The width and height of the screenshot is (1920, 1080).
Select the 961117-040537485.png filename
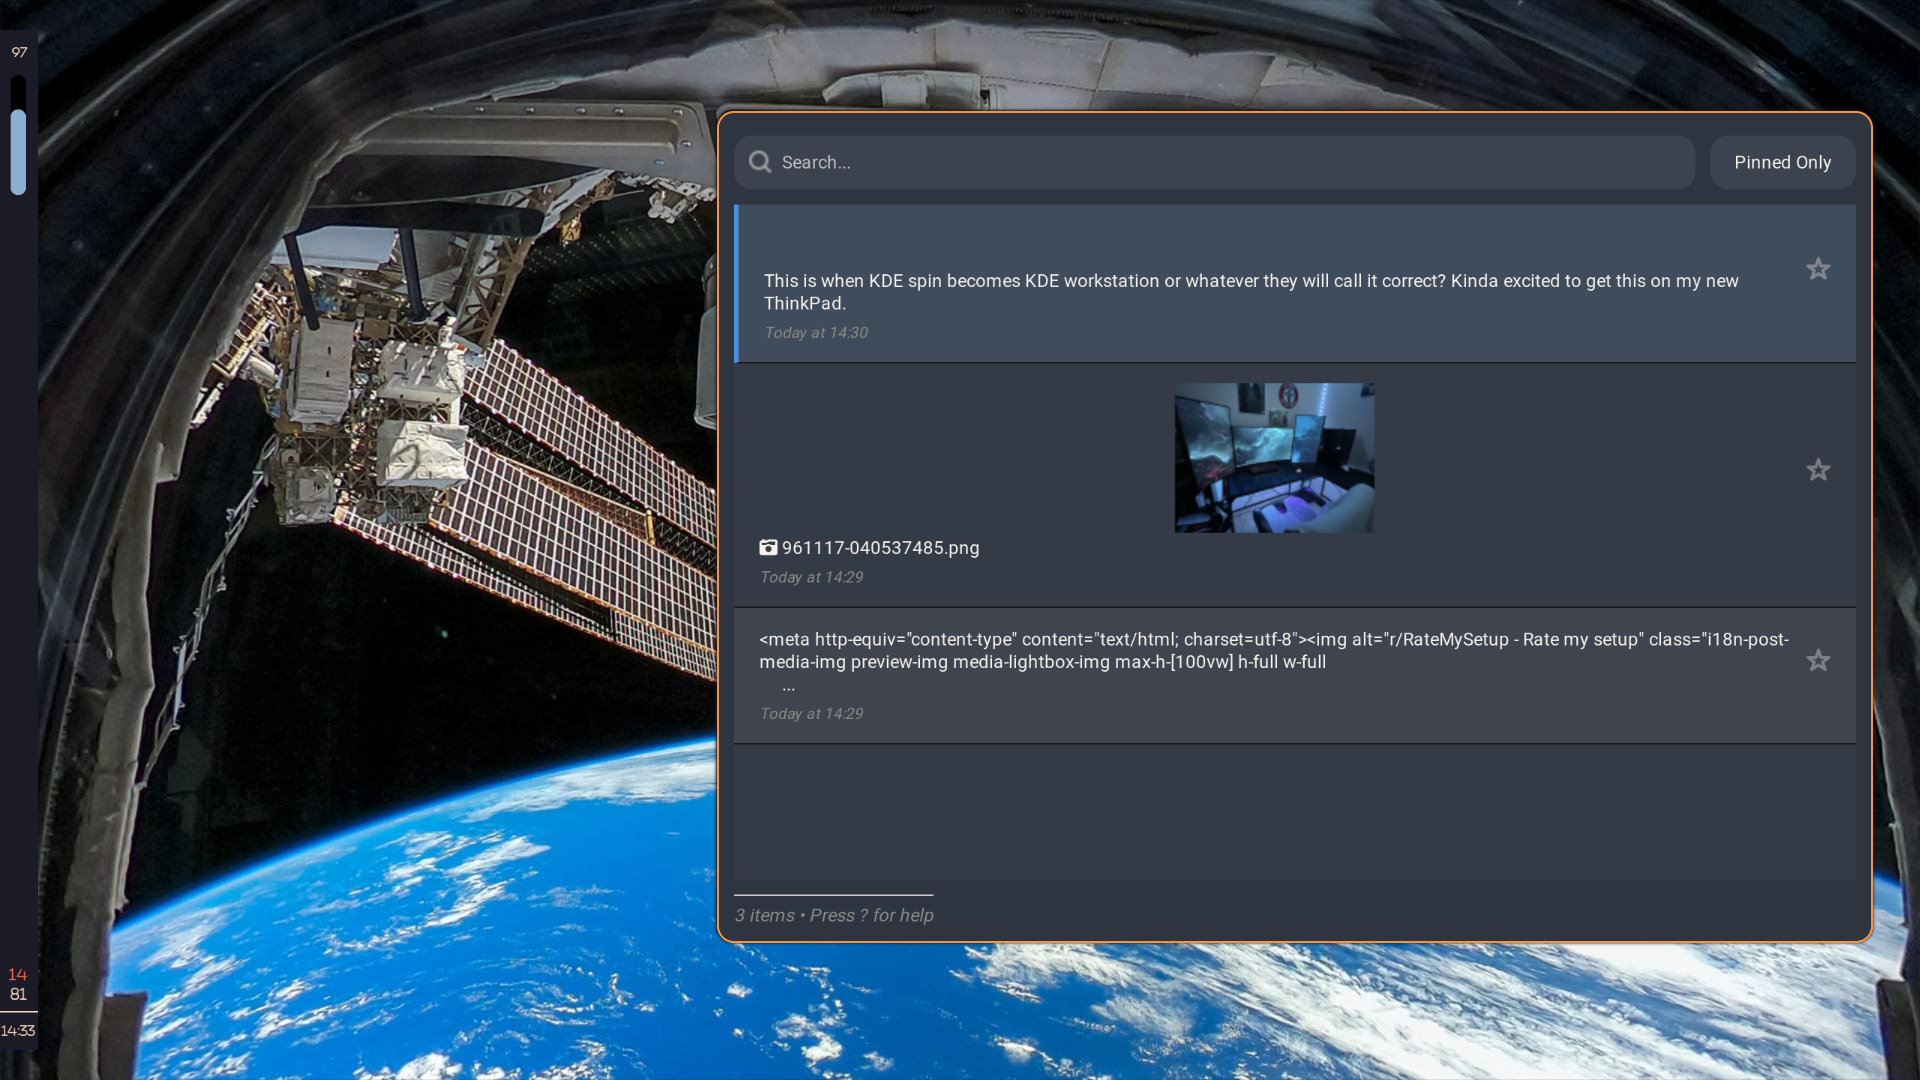880,548
